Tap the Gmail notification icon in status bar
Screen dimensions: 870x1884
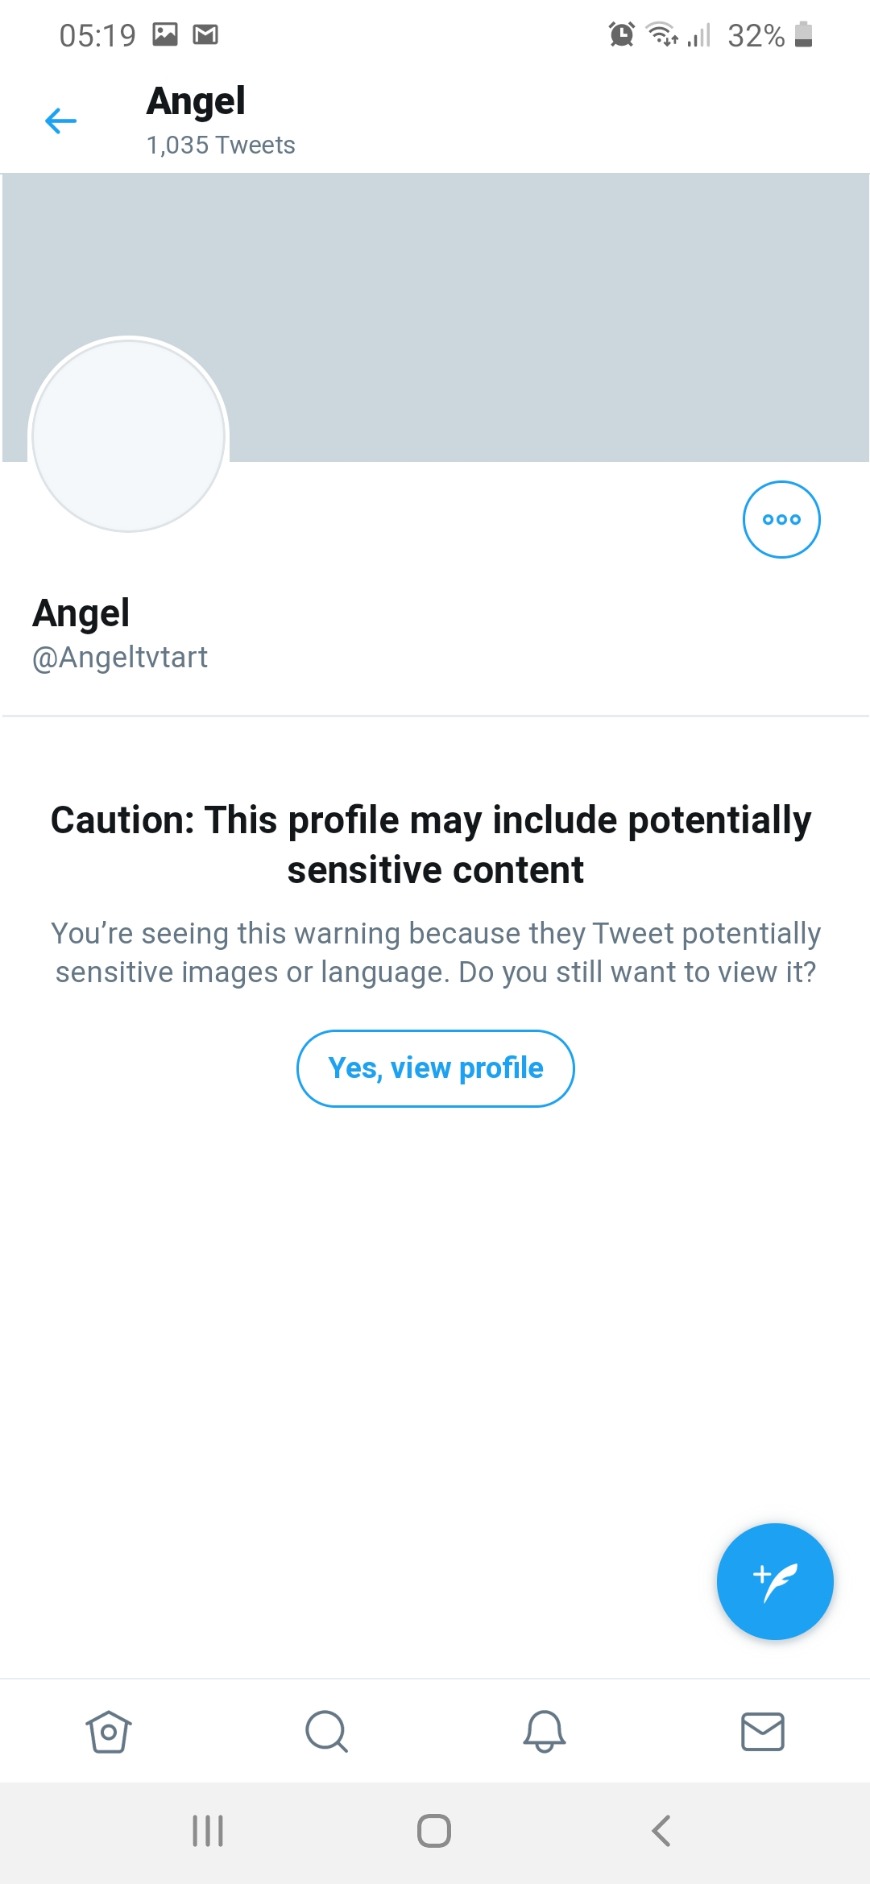(206, 35)
